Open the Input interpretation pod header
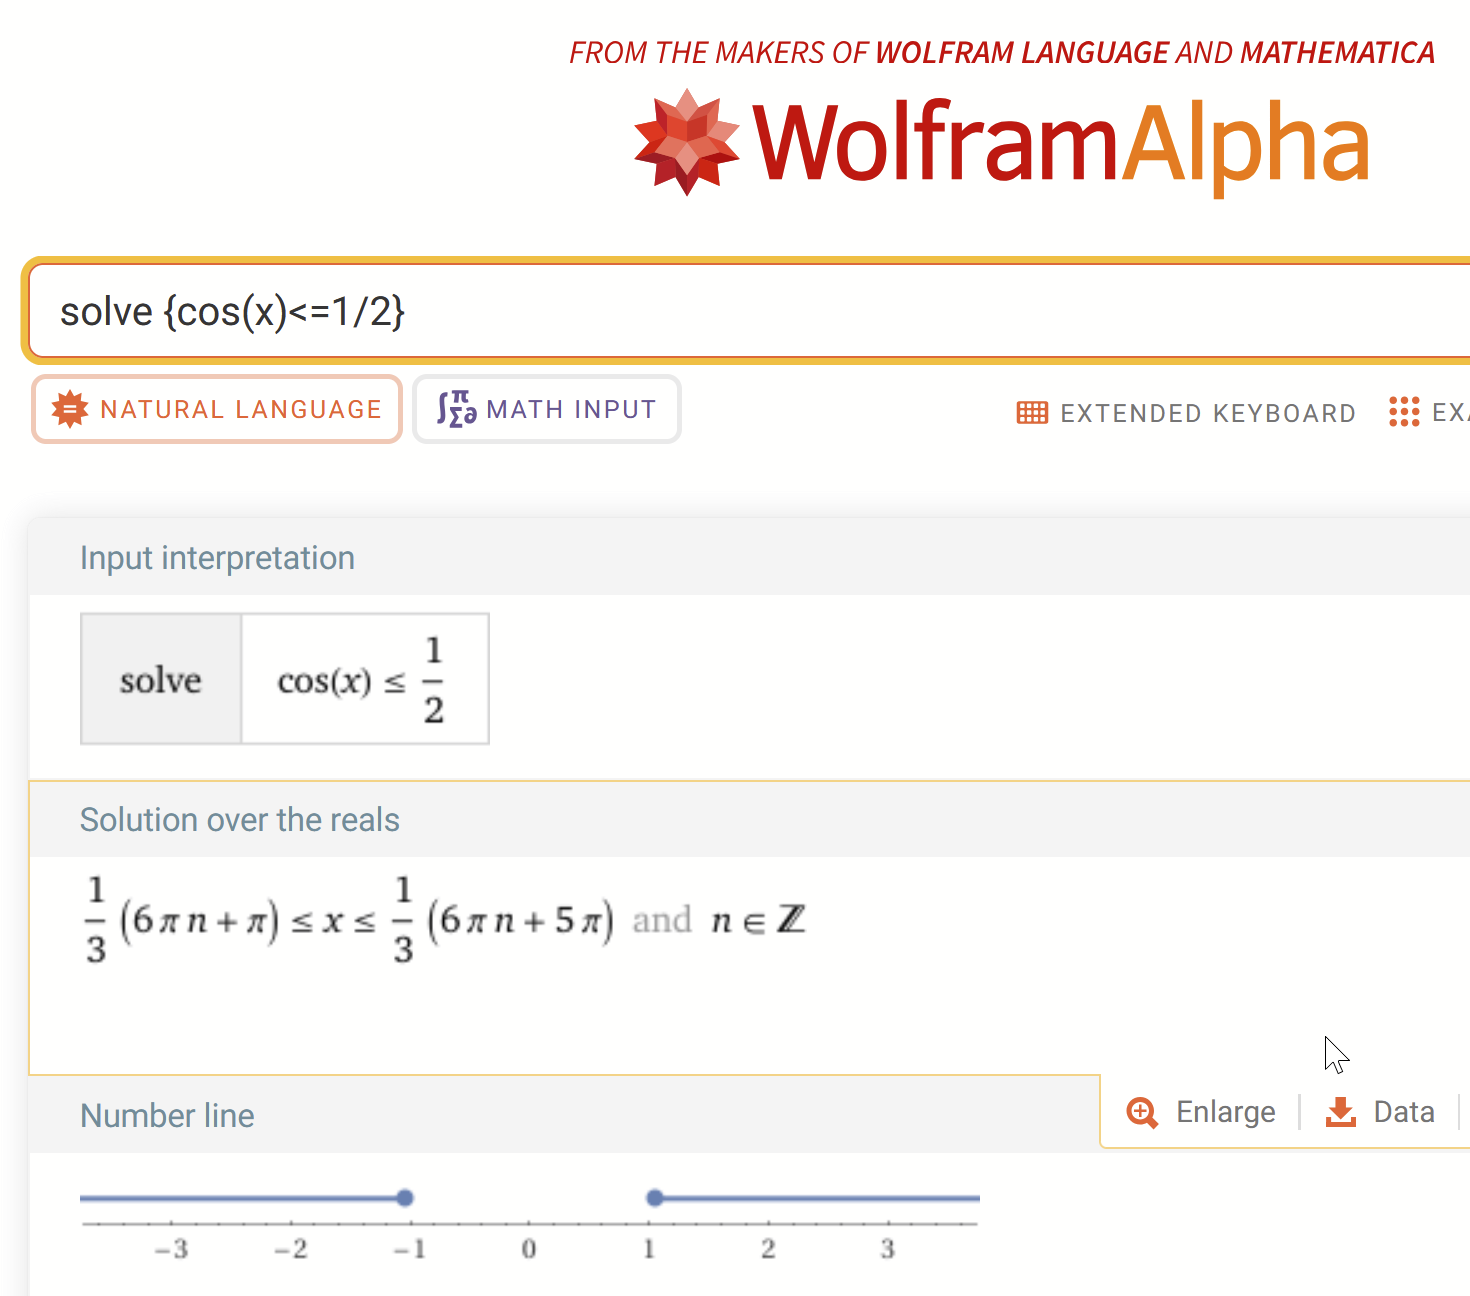The height and width of the screenshot is (1296, 1470). click(x=218, y=557)
